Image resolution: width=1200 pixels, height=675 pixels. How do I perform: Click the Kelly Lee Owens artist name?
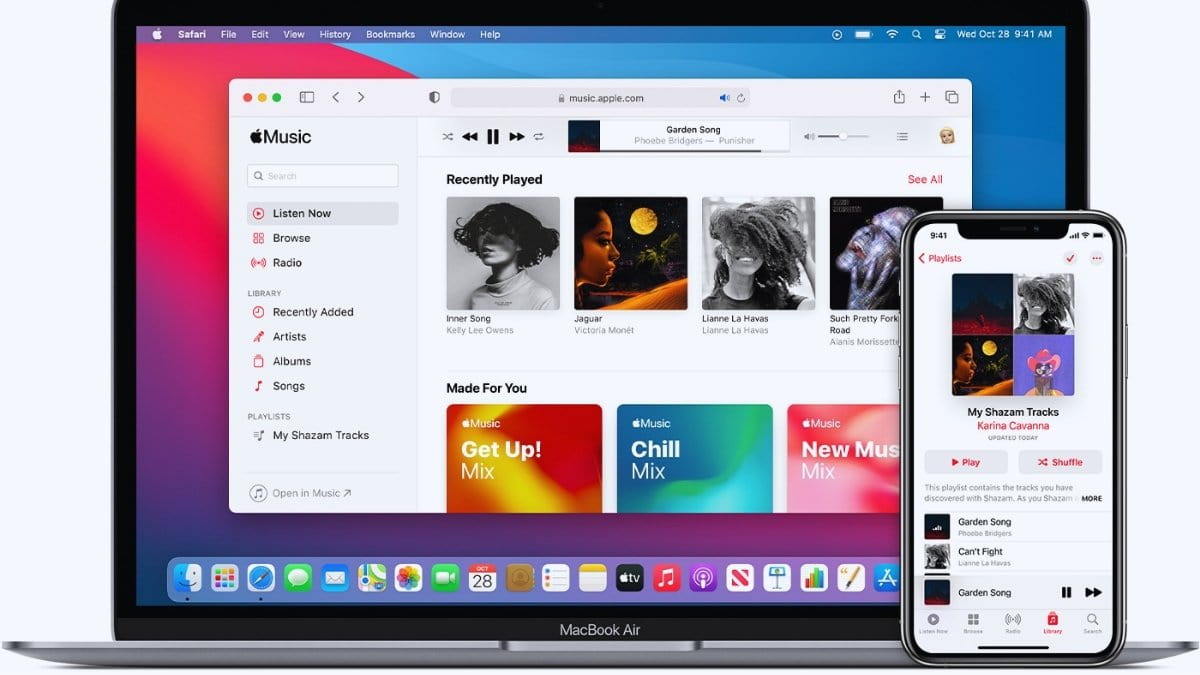(x=480, y=330)
